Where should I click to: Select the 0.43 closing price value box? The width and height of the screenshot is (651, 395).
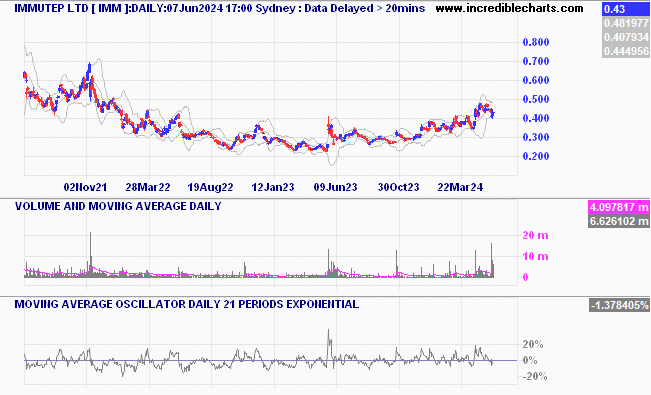tap(625, 9)
